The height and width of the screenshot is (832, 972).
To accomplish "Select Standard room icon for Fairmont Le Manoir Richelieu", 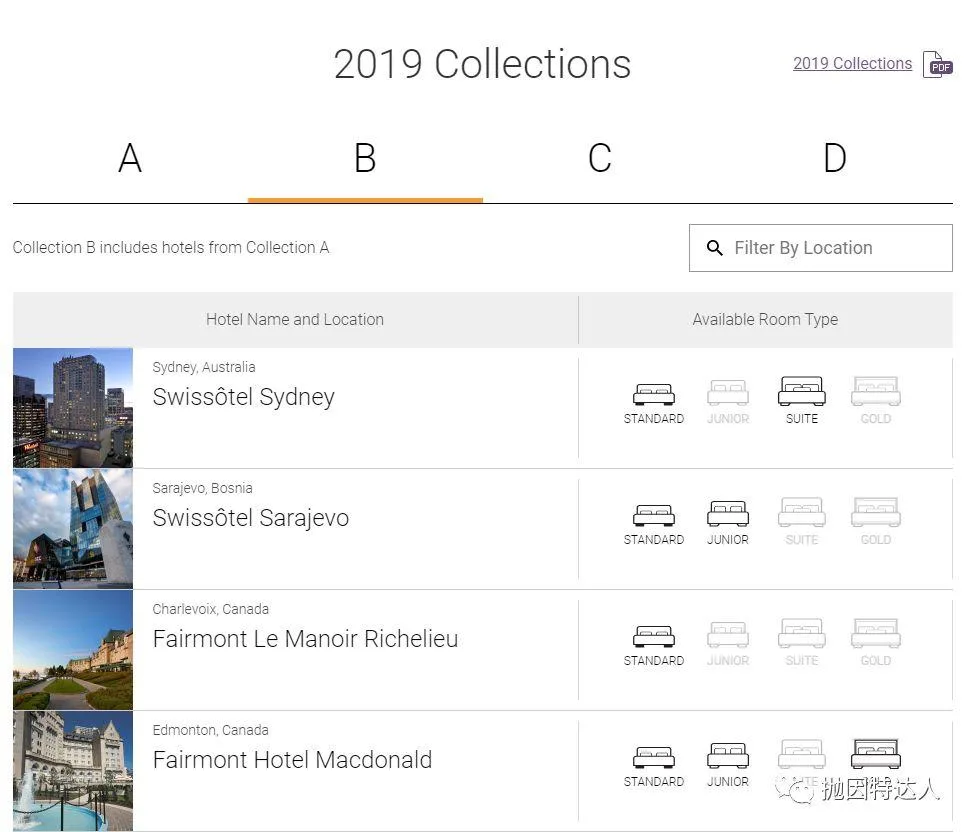I will tap(654, 636).
